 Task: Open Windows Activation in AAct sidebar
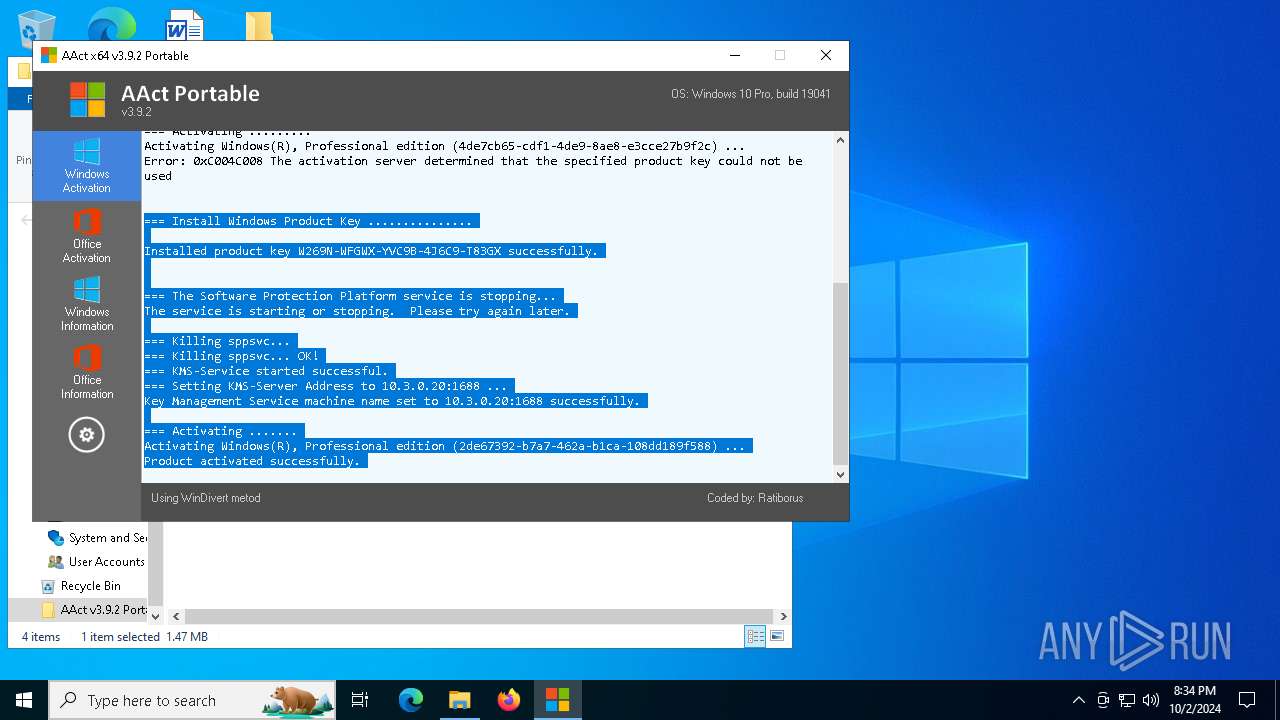click(87, 166)
